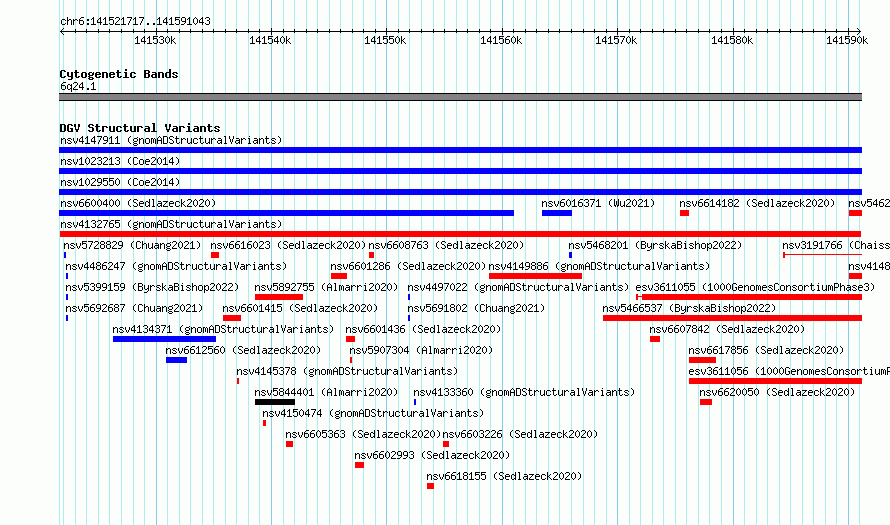Open nsv5907304 (Almarri2020) label
Image resolution: width=890 pixels, height=525 pixels.
click(421, 350)
